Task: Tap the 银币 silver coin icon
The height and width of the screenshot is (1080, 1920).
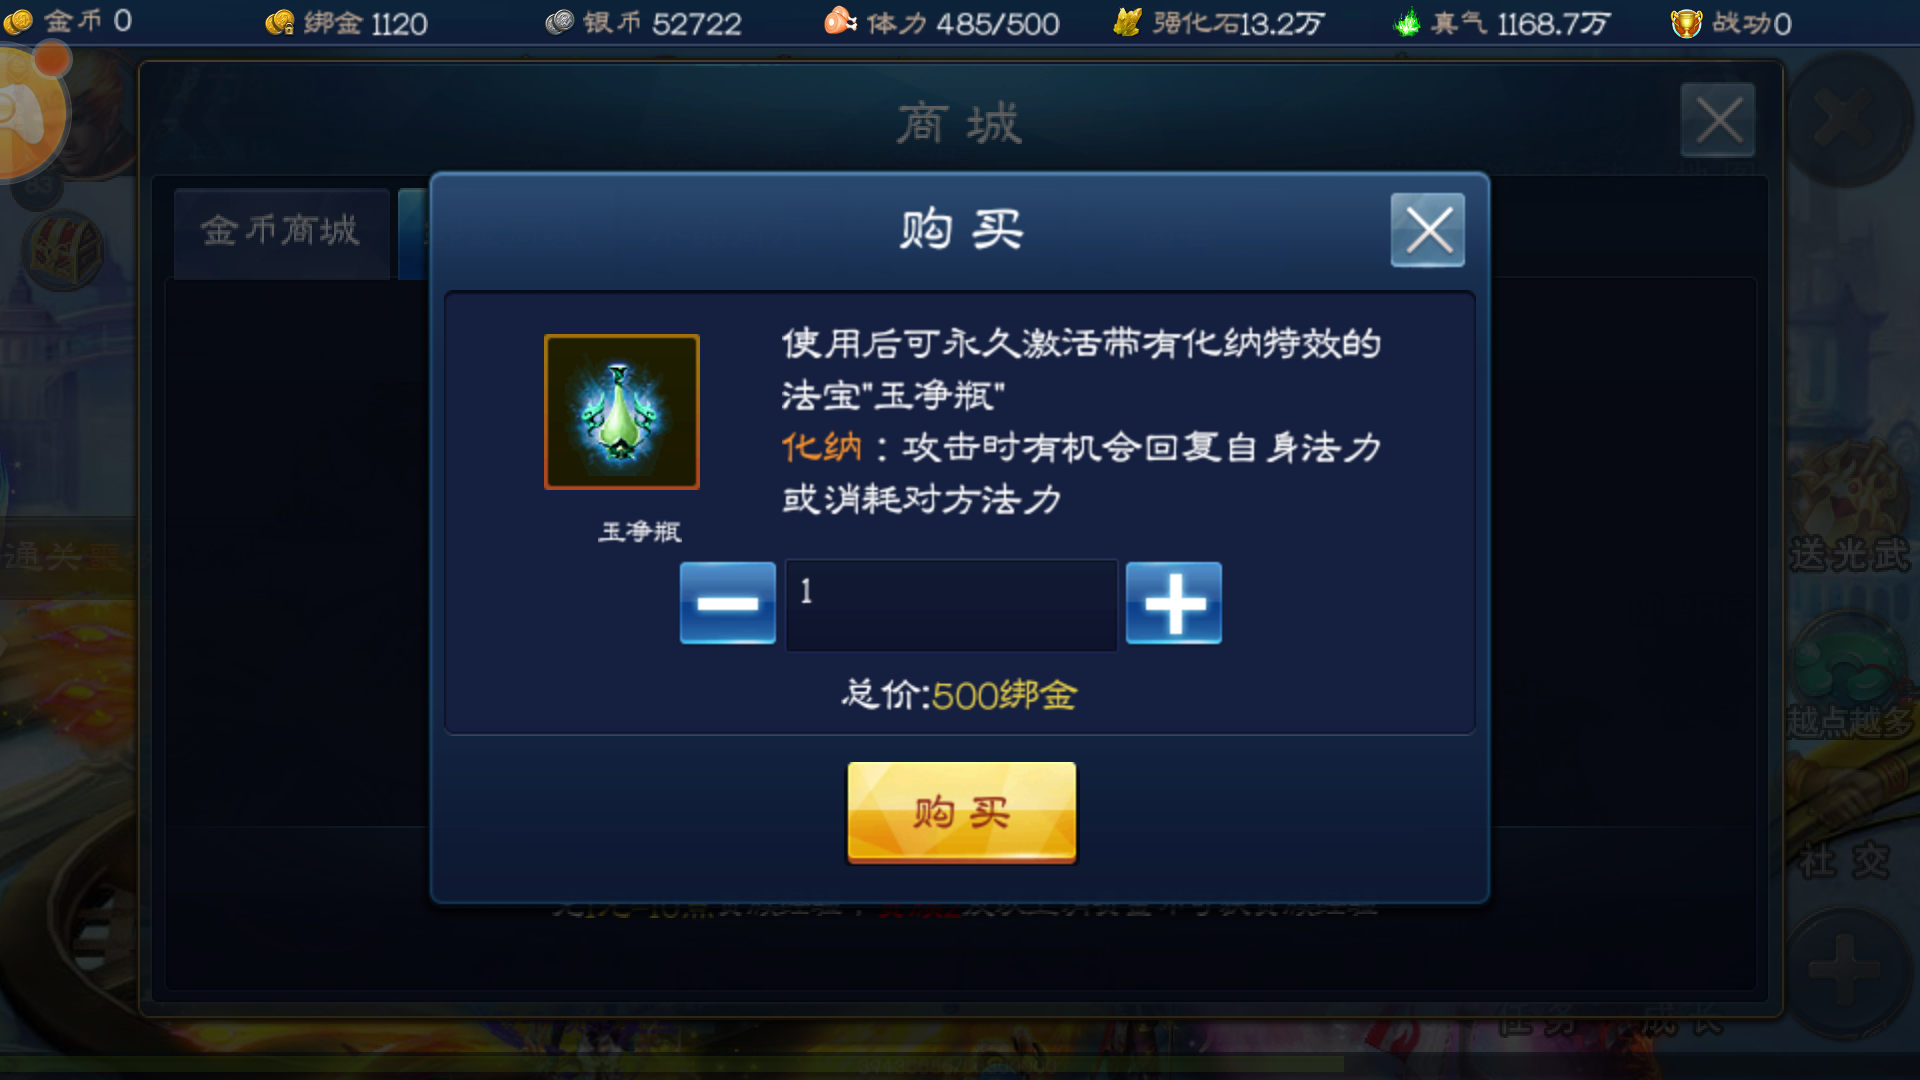Action: pos(559,22)
